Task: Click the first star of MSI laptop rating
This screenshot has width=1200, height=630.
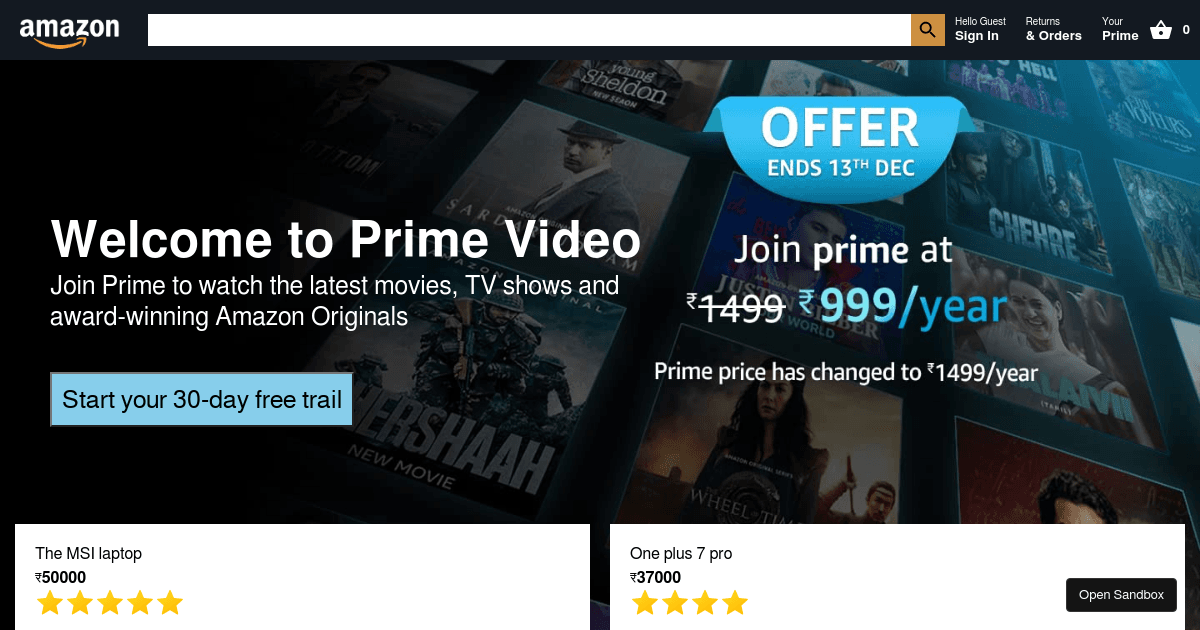Action: [50, 603]
